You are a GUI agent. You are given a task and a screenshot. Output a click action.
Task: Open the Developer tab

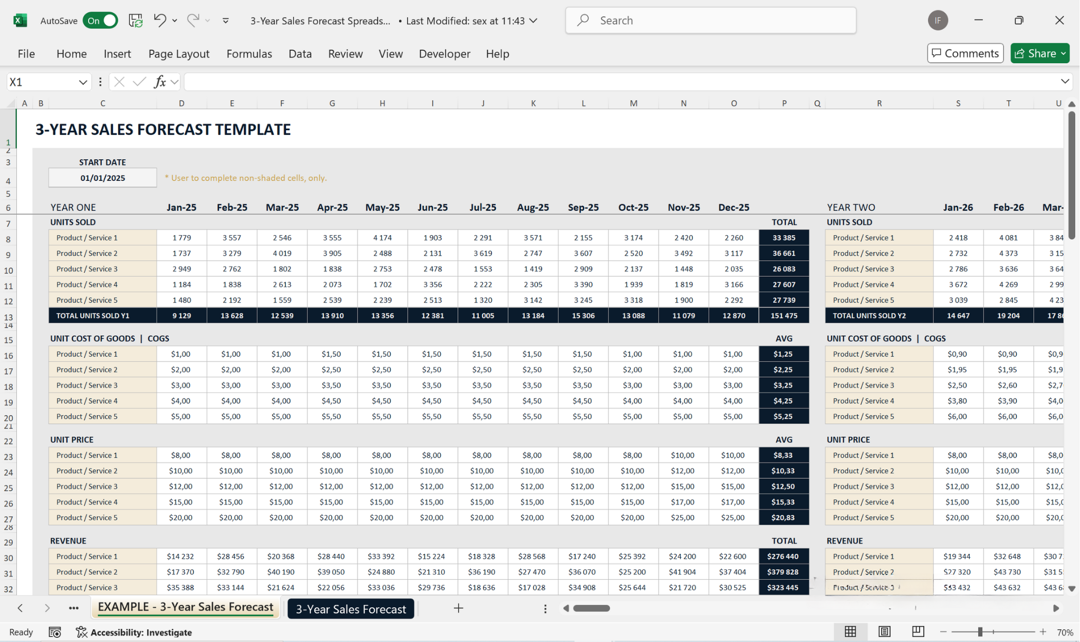point(444,54)
